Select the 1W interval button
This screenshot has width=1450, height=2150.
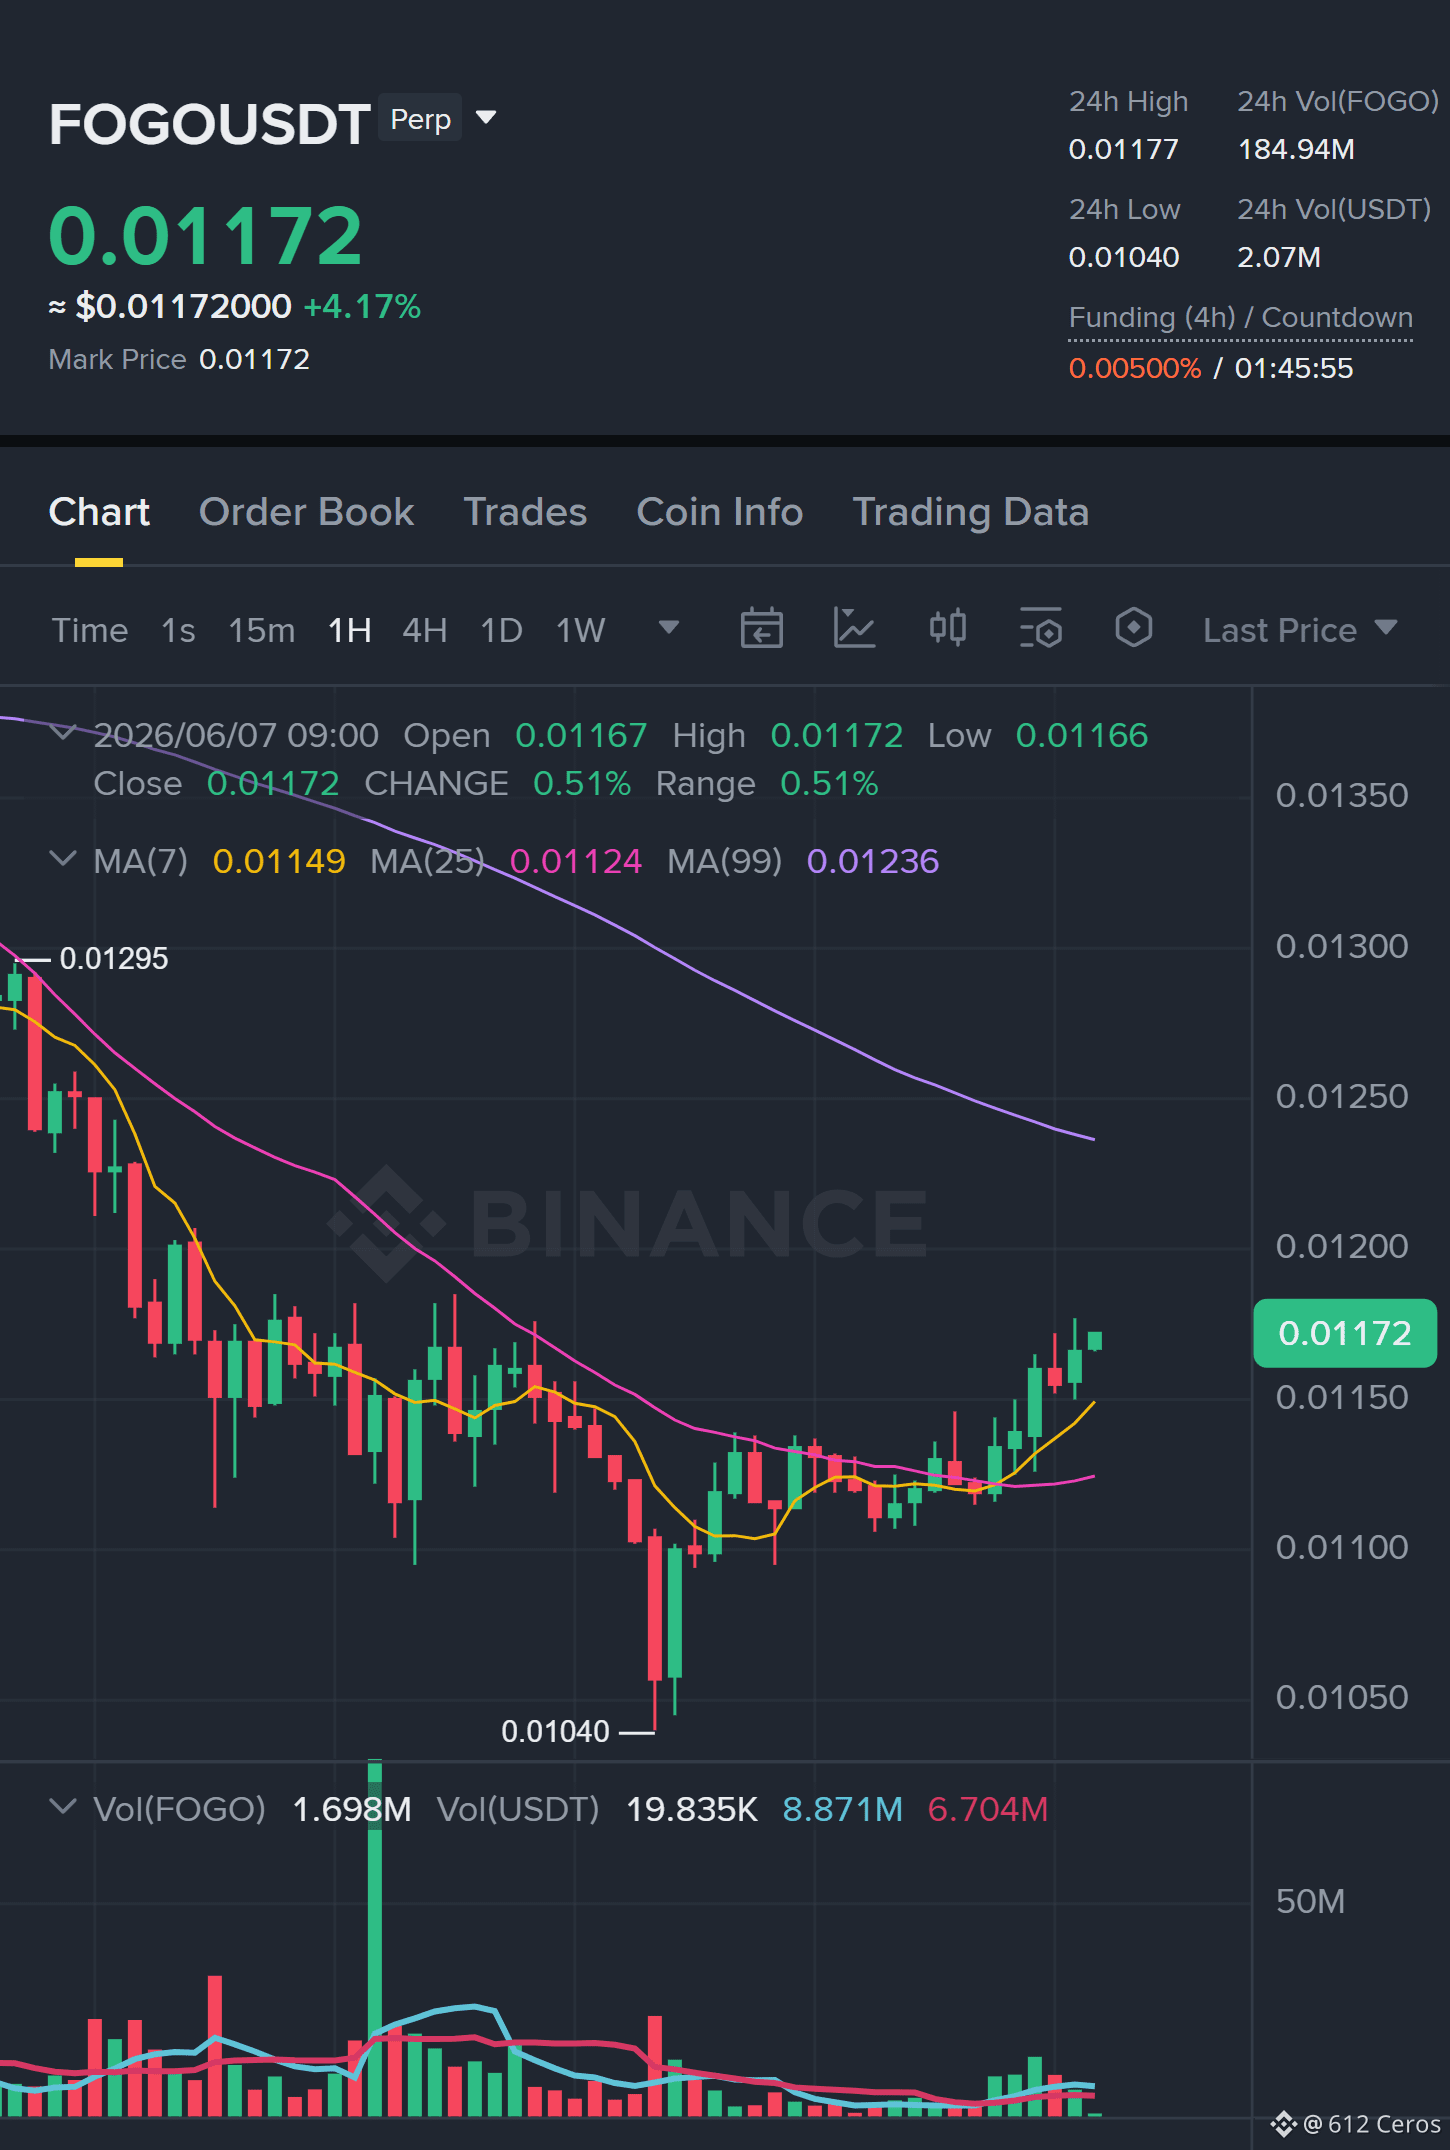[x=580, y=630]
